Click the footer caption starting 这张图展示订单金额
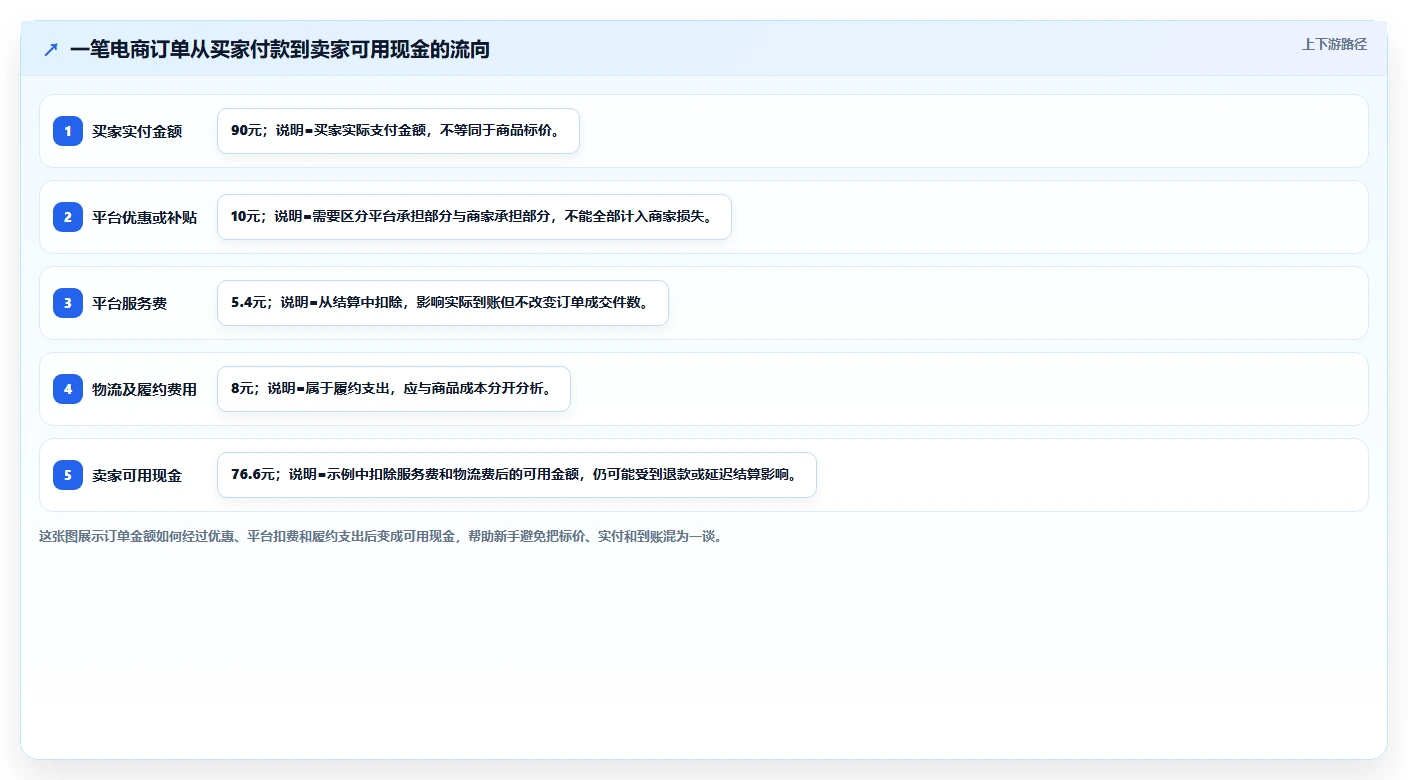1408x780 pixels. (x=380, y=536)
